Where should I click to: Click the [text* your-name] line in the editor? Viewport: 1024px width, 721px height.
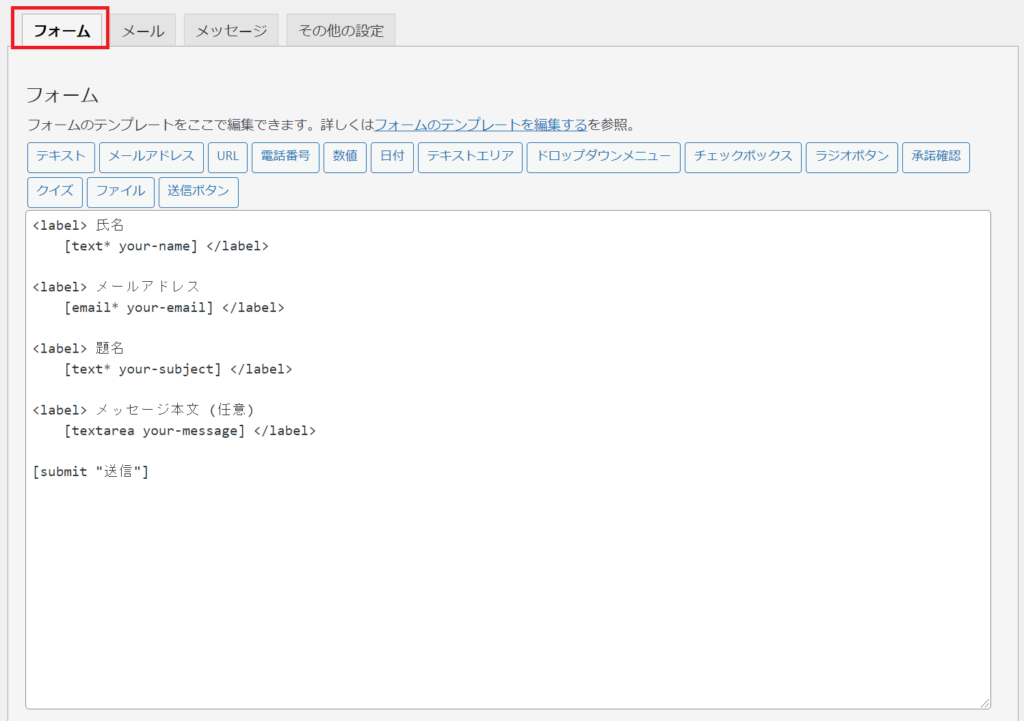(x=166, y=246)
